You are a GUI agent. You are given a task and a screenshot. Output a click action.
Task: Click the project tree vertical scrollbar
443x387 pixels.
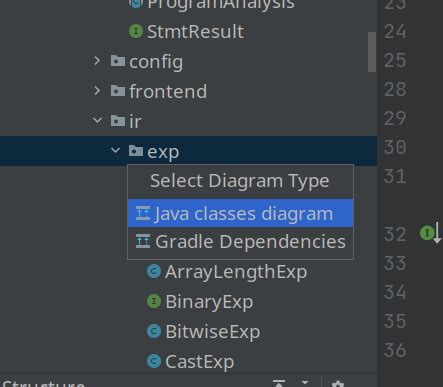pyautogui.click(x=372, y=52)
